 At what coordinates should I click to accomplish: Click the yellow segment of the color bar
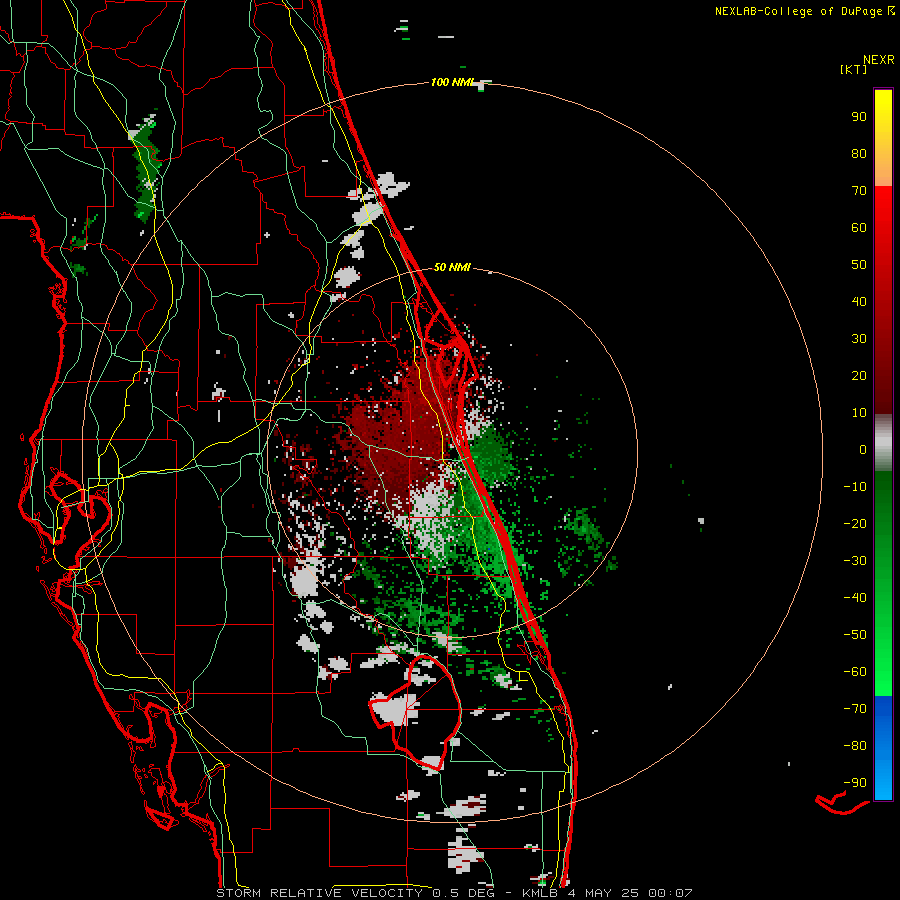(x=883, y=138)
